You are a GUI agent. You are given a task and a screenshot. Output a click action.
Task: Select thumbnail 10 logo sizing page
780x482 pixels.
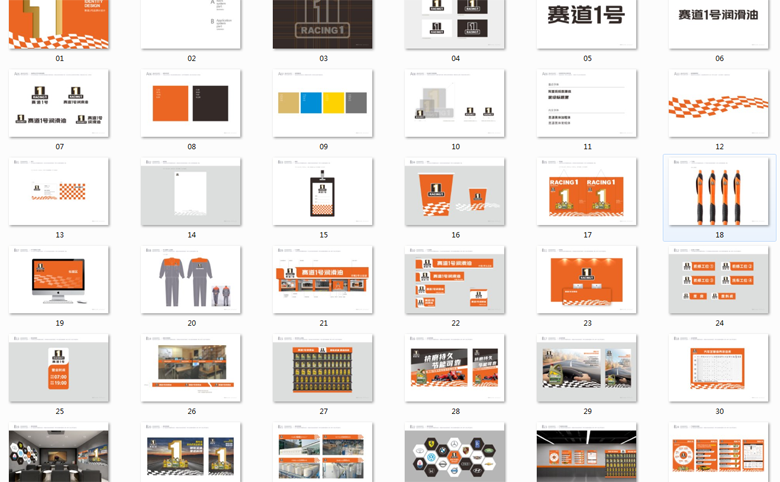[455, 103]
